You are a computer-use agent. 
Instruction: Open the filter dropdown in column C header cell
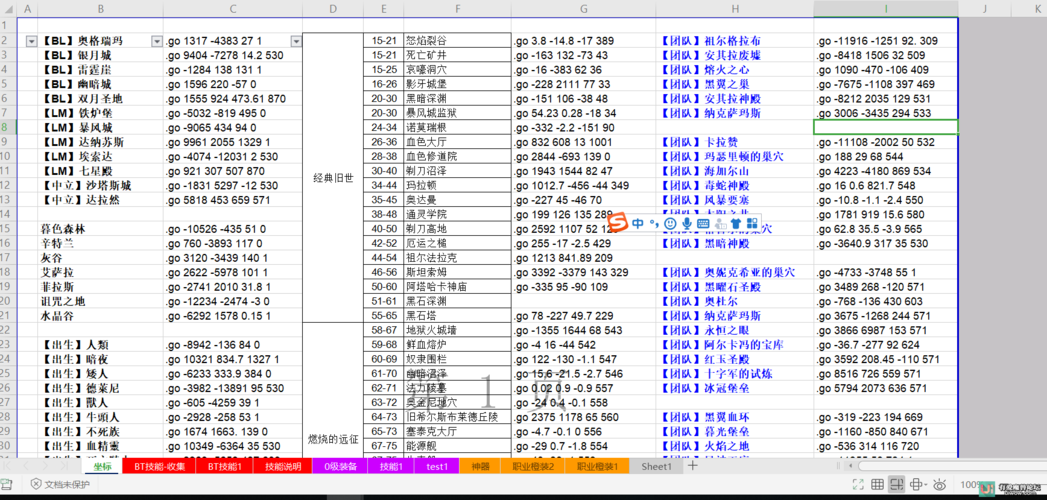[295, 41]
